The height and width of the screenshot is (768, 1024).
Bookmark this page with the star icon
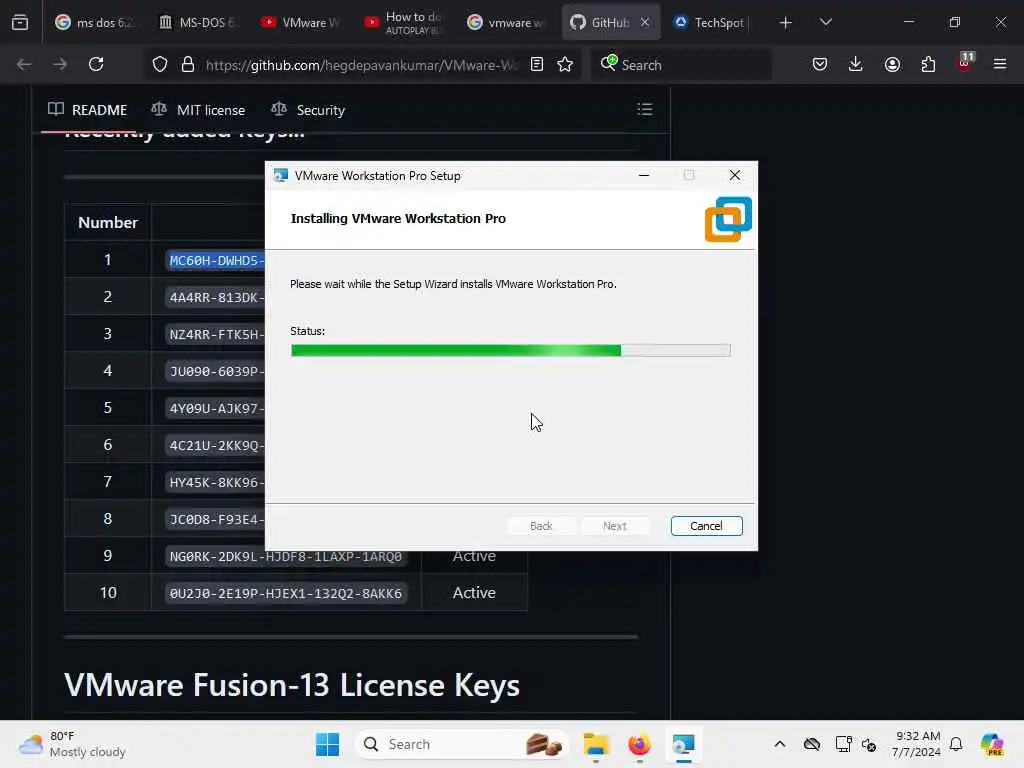[x=565, y=64]
